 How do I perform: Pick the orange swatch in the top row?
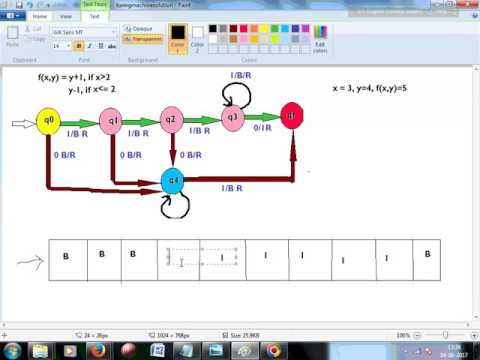(254, 29)
